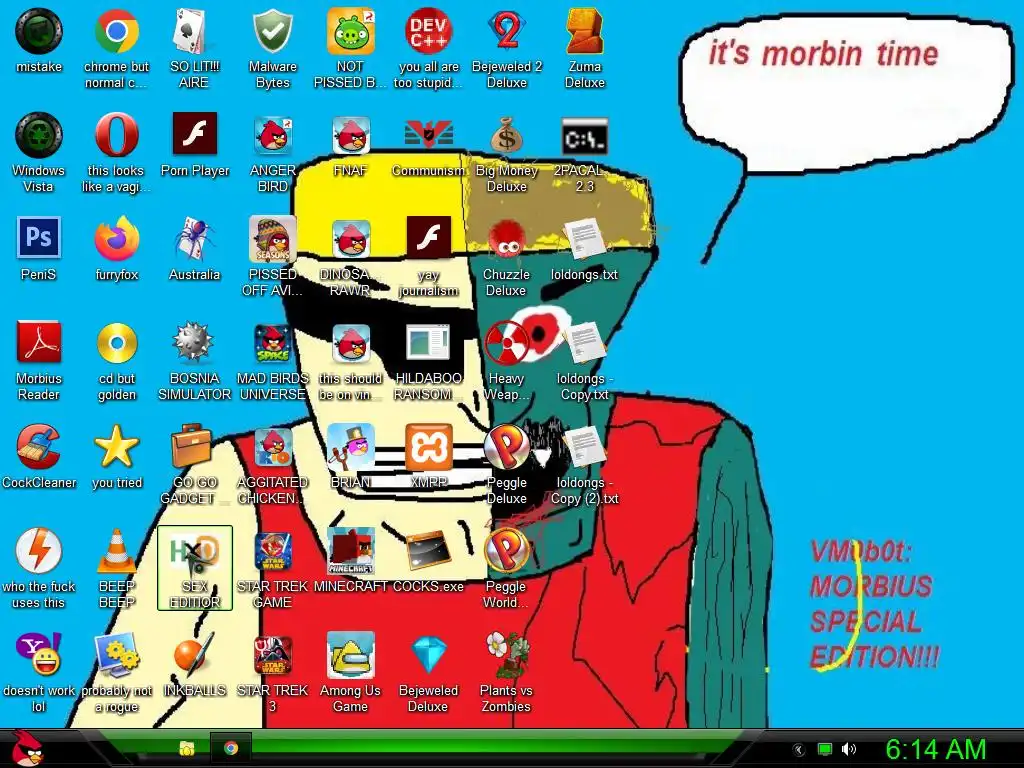The width and height of the screenshot is (1024, 768).
Task: Open the '.exe' black console icon
Action: coord(428,552)
